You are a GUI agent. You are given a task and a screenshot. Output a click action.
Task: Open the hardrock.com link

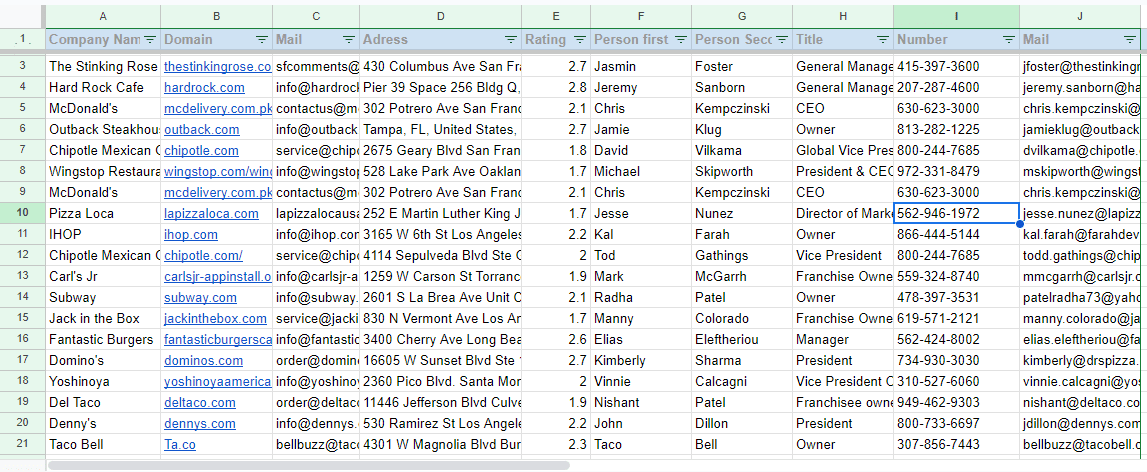pos(204,88)
